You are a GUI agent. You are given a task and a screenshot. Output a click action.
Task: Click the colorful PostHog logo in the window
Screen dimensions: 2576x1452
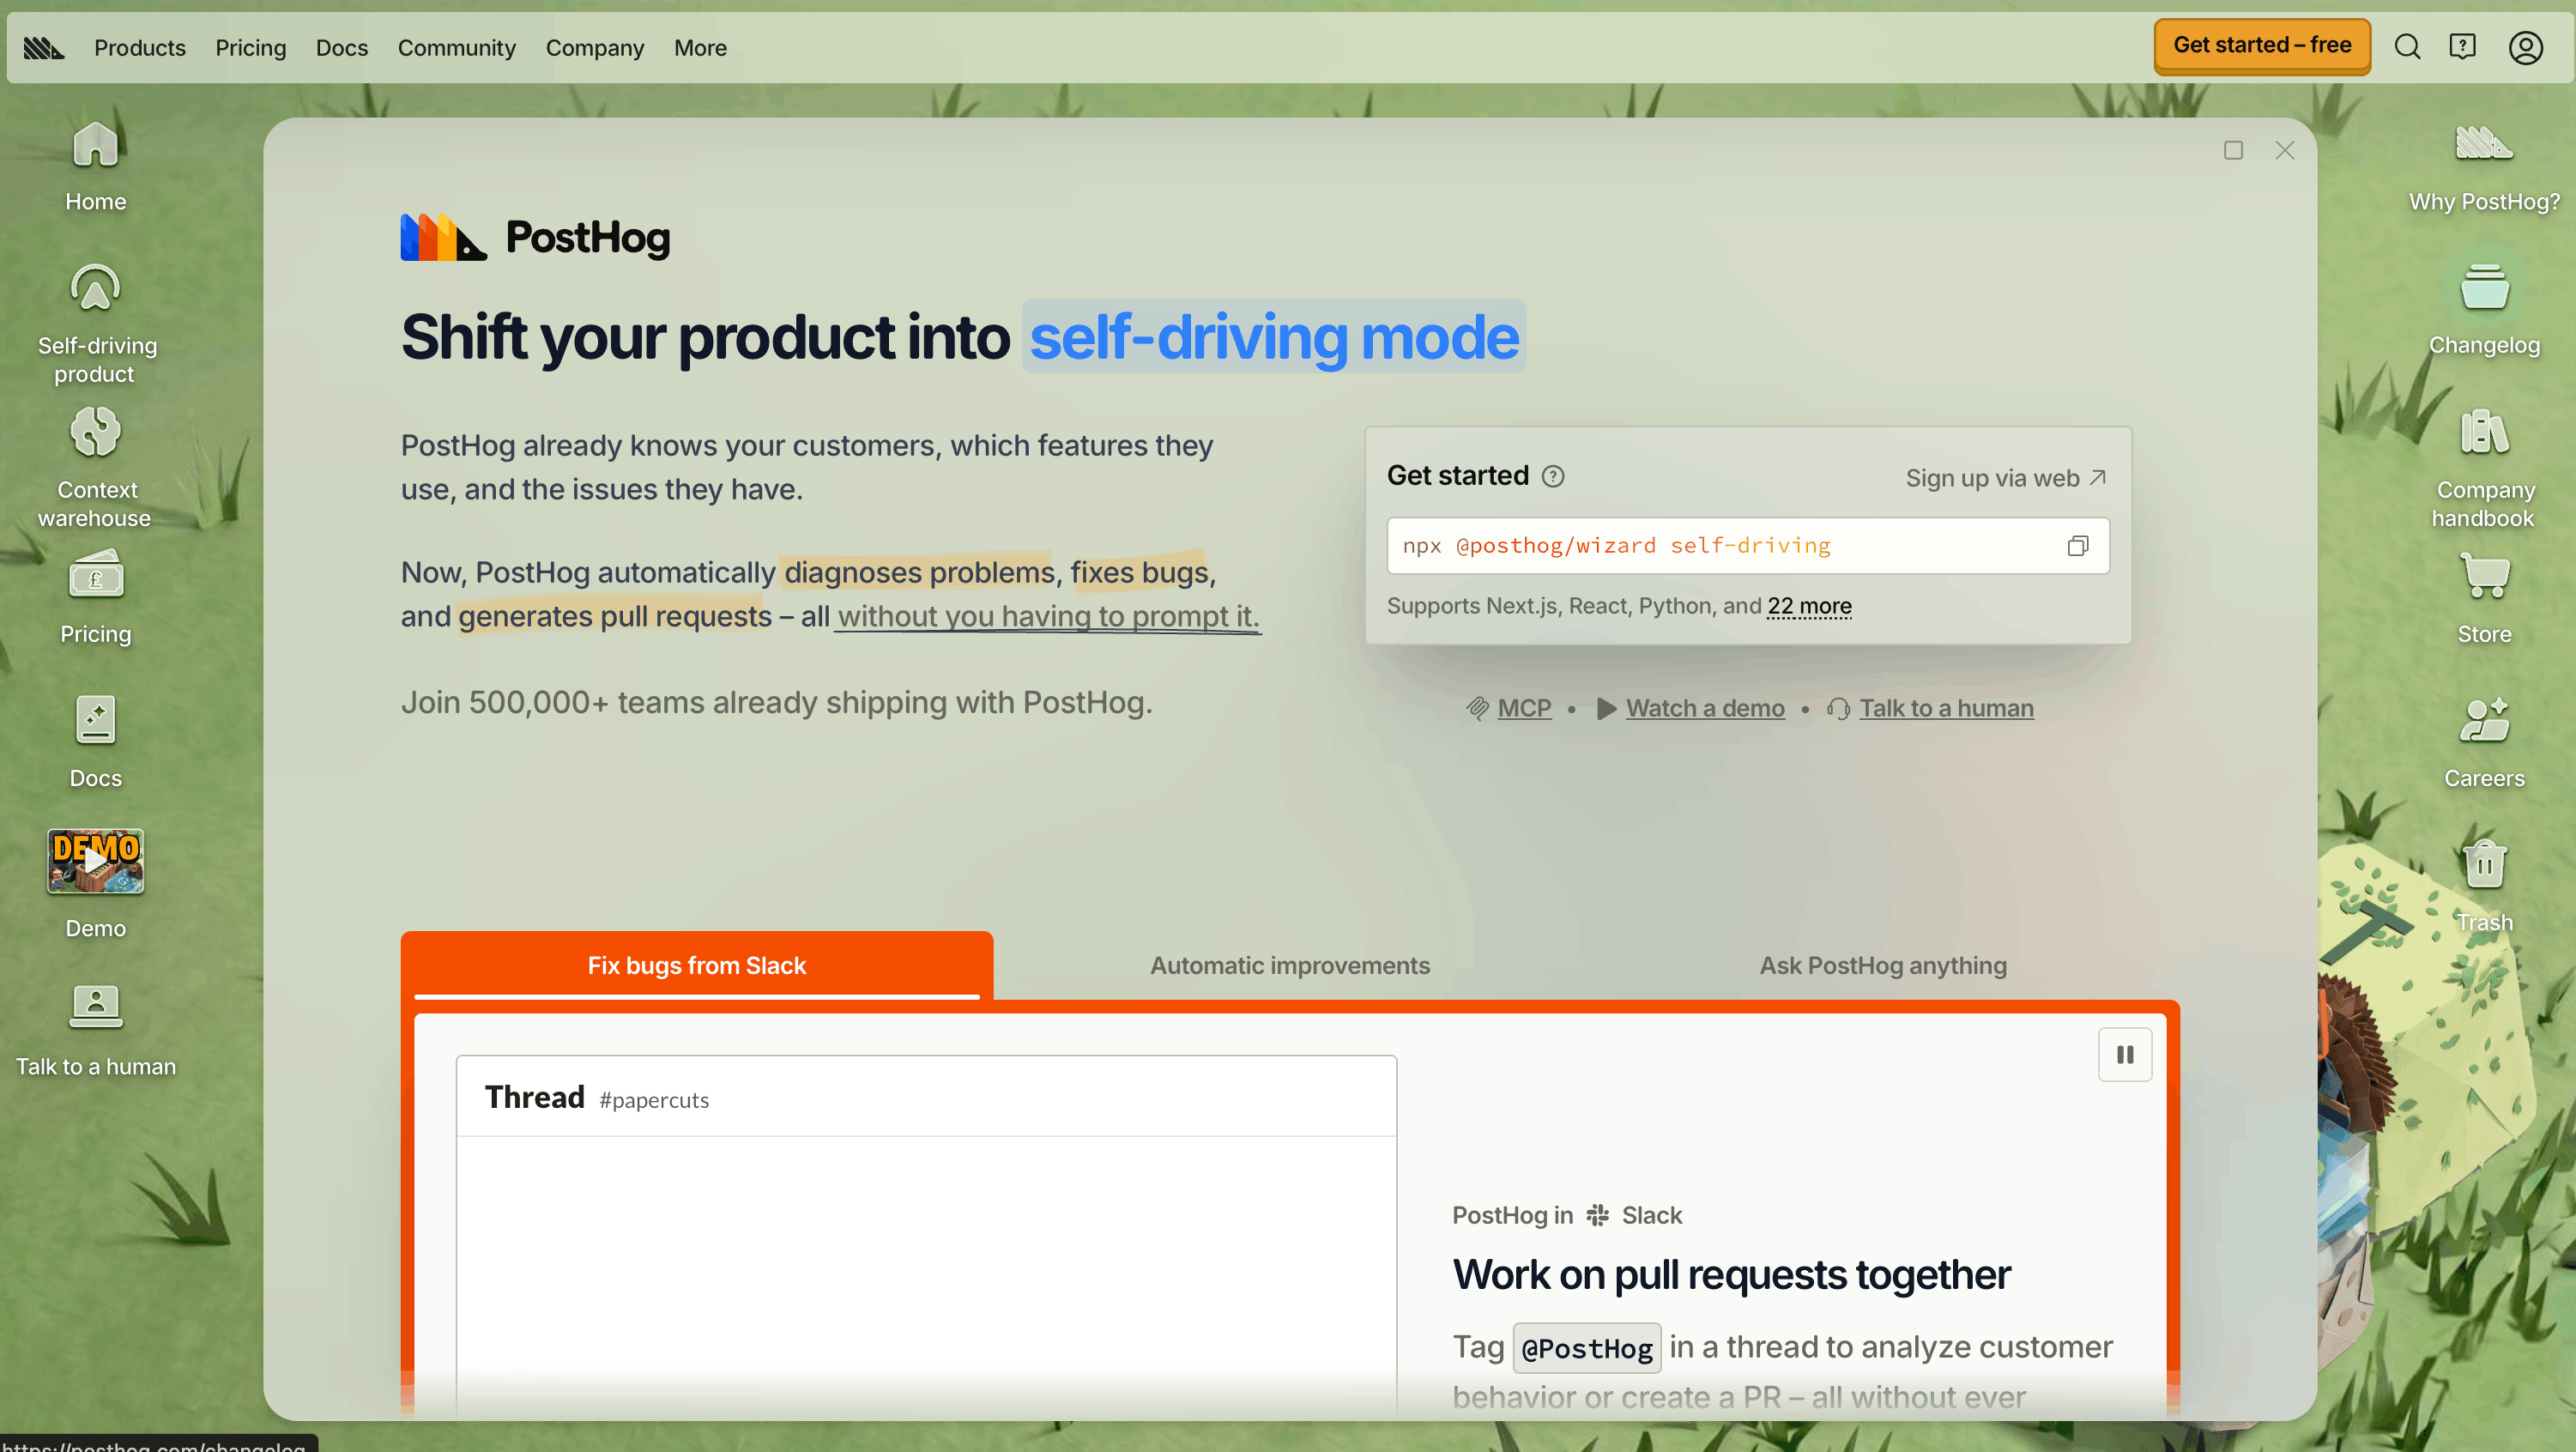click(536, 237)
